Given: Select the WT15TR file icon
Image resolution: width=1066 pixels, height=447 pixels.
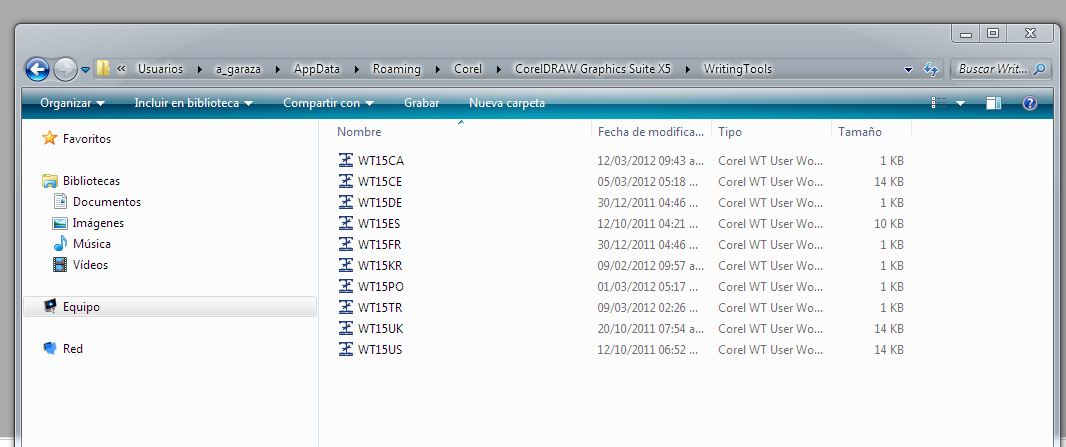Looking at the screenshot, I should (346, 308).
